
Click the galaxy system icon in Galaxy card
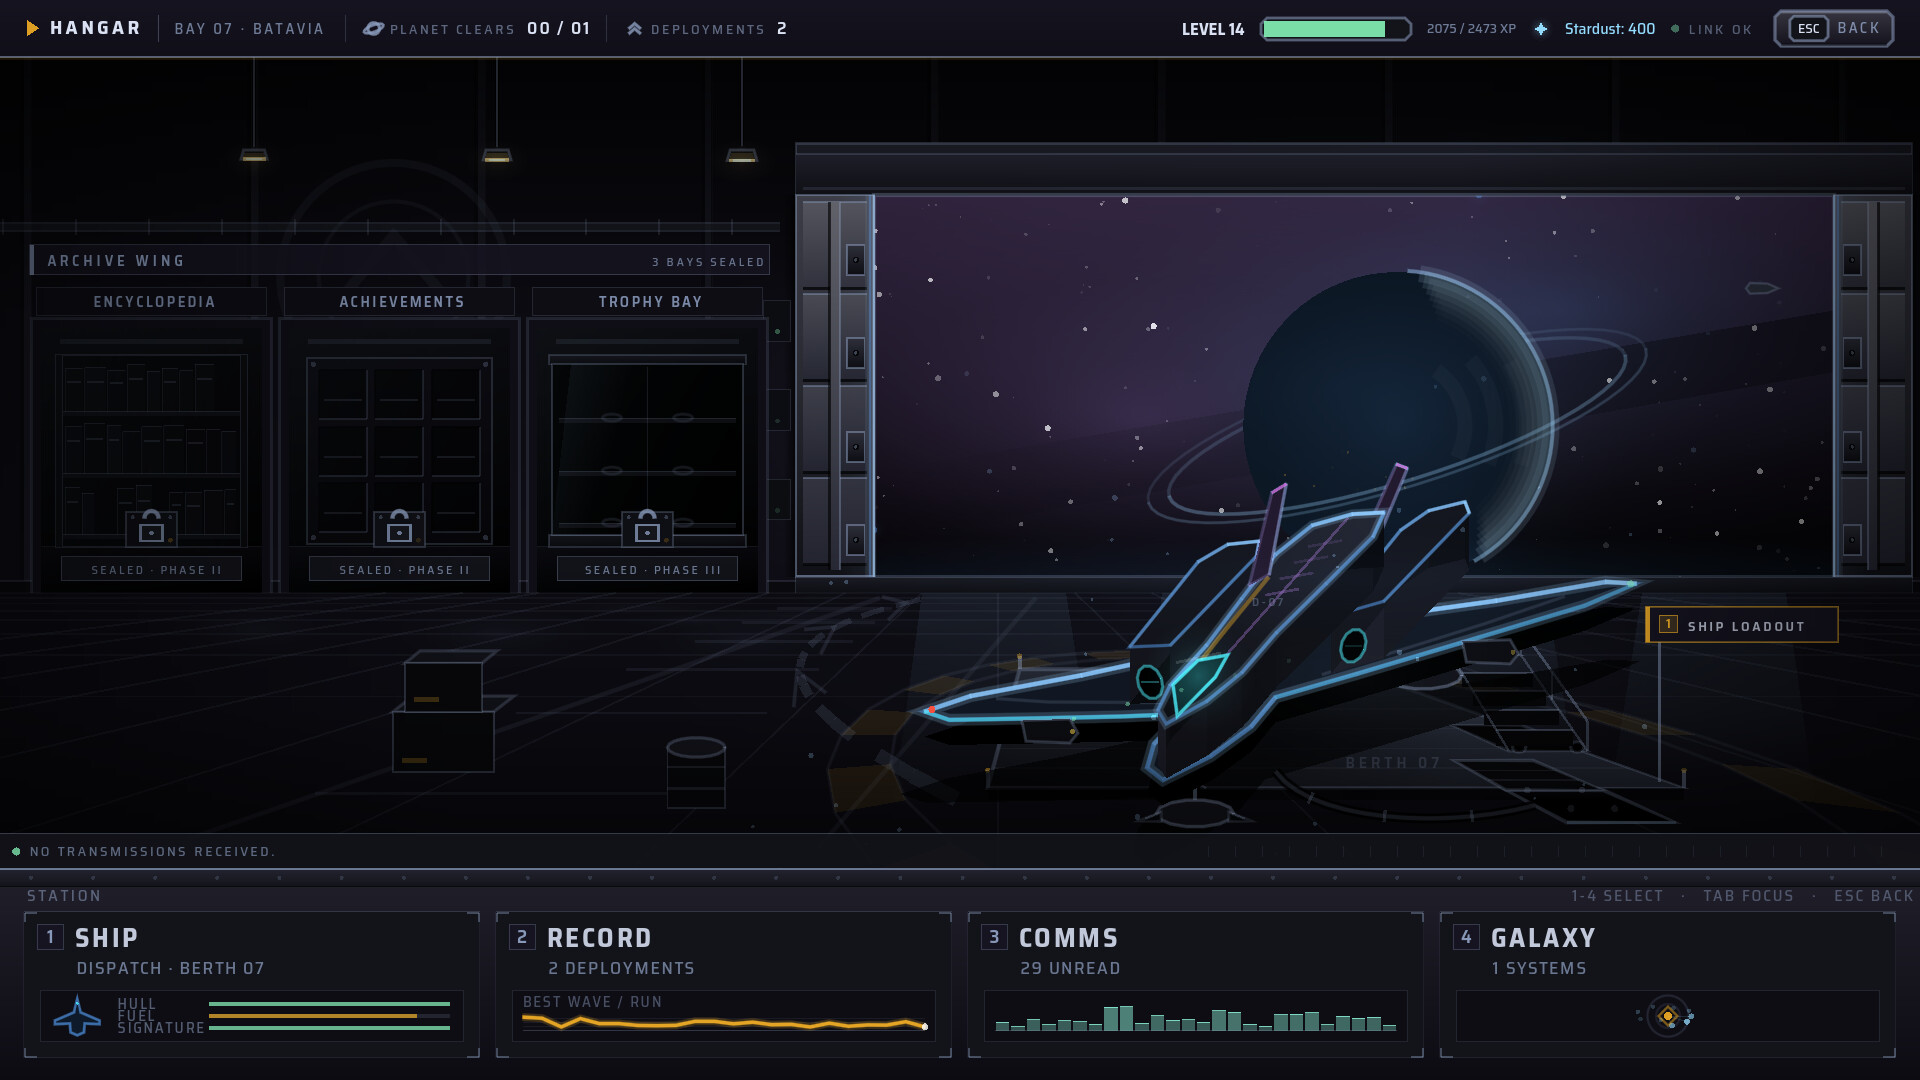pos(1667,1016)
